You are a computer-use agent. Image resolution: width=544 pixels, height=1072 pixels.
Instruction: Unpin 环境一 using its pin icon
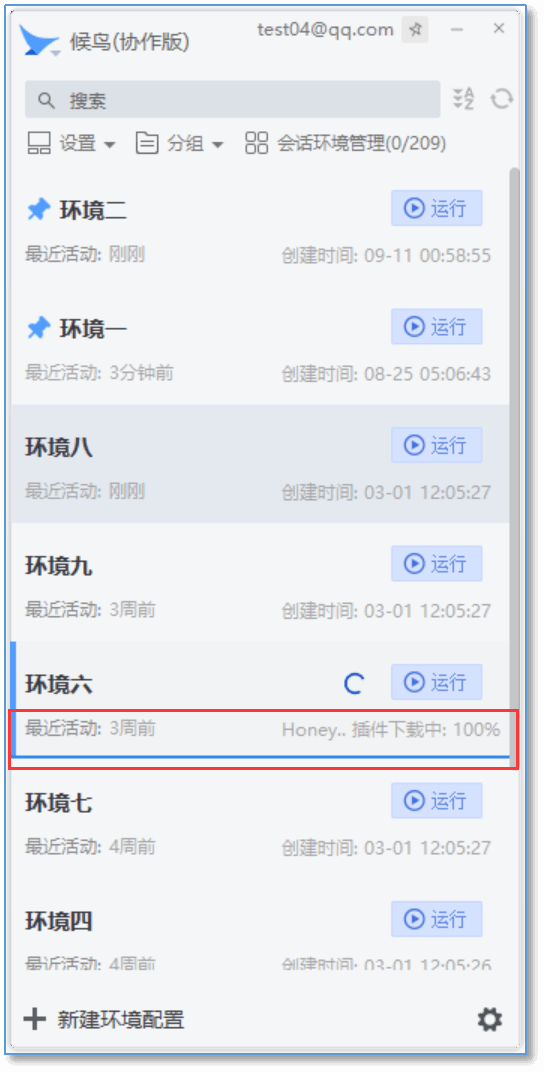tap(38, 329)
